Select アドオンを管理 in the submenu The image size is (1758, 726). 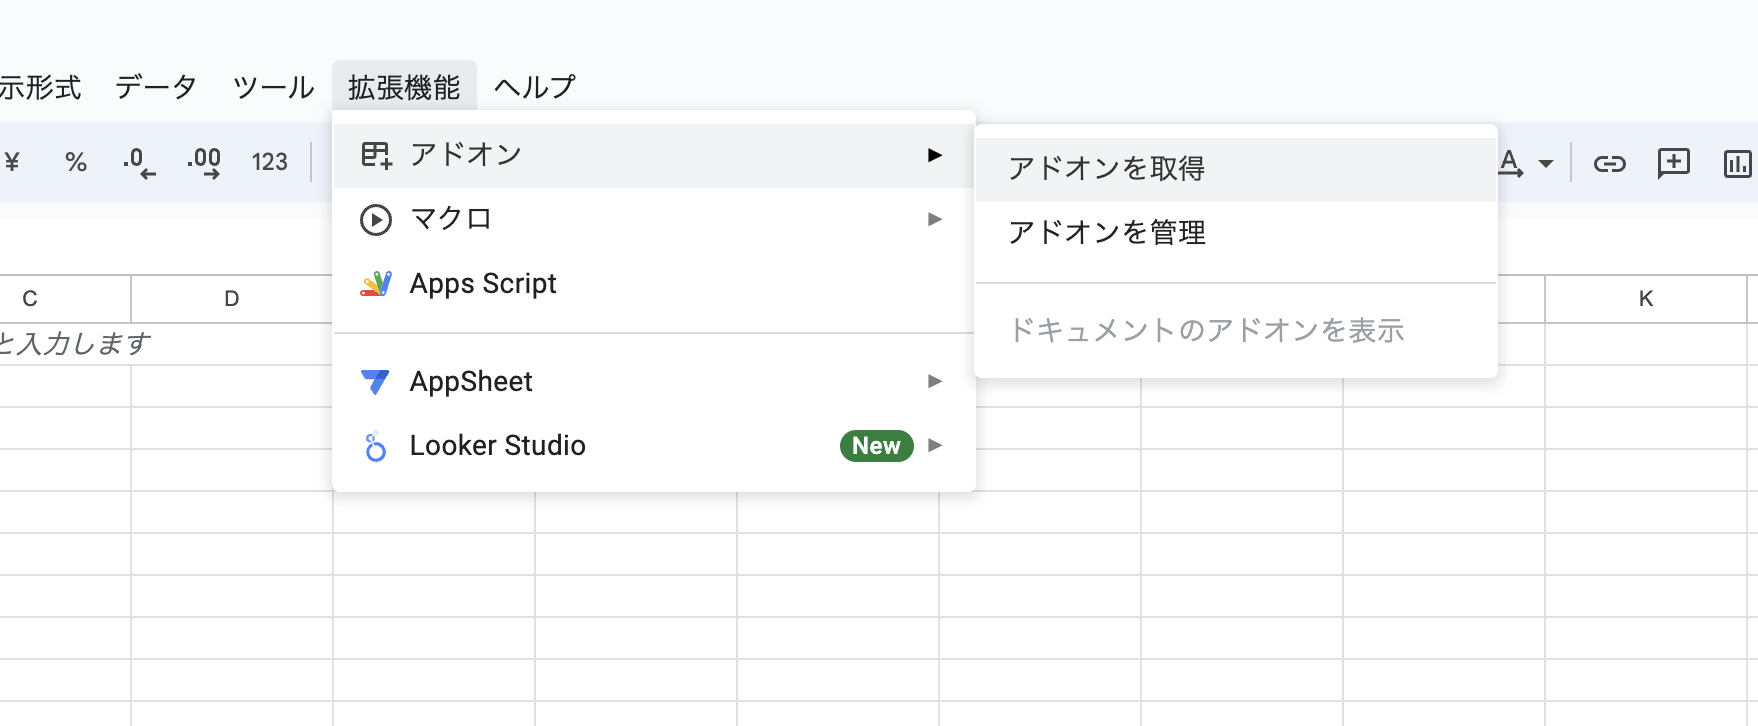tap(1236, 233)
